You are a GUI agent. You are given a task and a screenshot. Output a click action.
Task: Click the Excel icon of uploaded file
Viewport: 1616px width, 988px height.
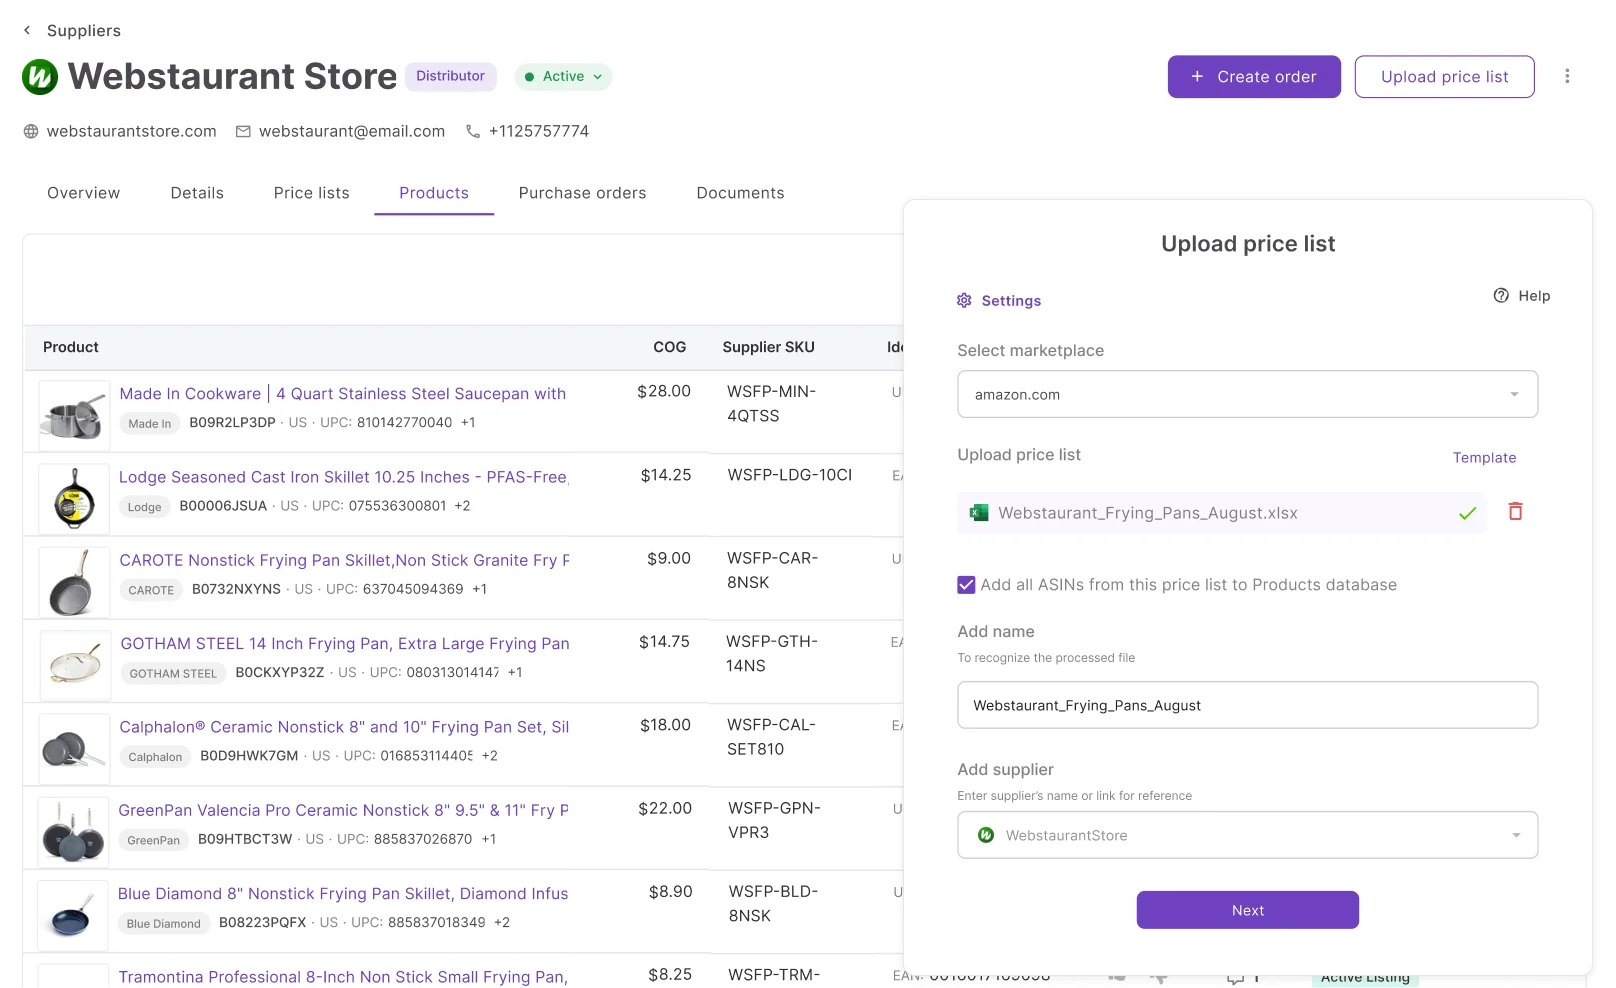979,513
